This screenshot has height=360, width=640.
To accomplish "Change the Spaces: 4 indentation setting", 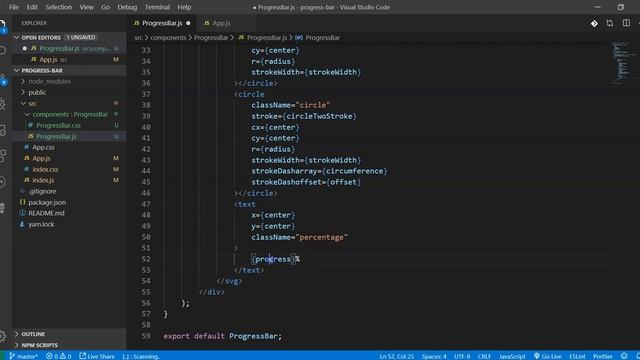I will click(x=434, y=356).
